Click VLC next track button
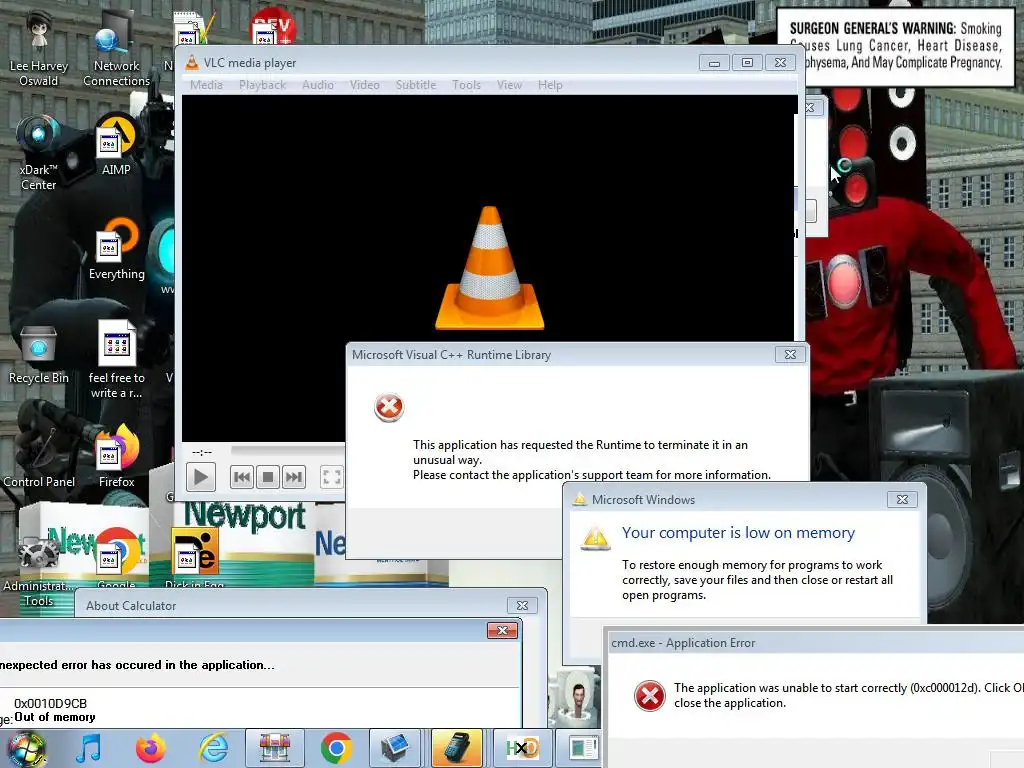Screen dimensions: 1024x768 coord(294,477)
